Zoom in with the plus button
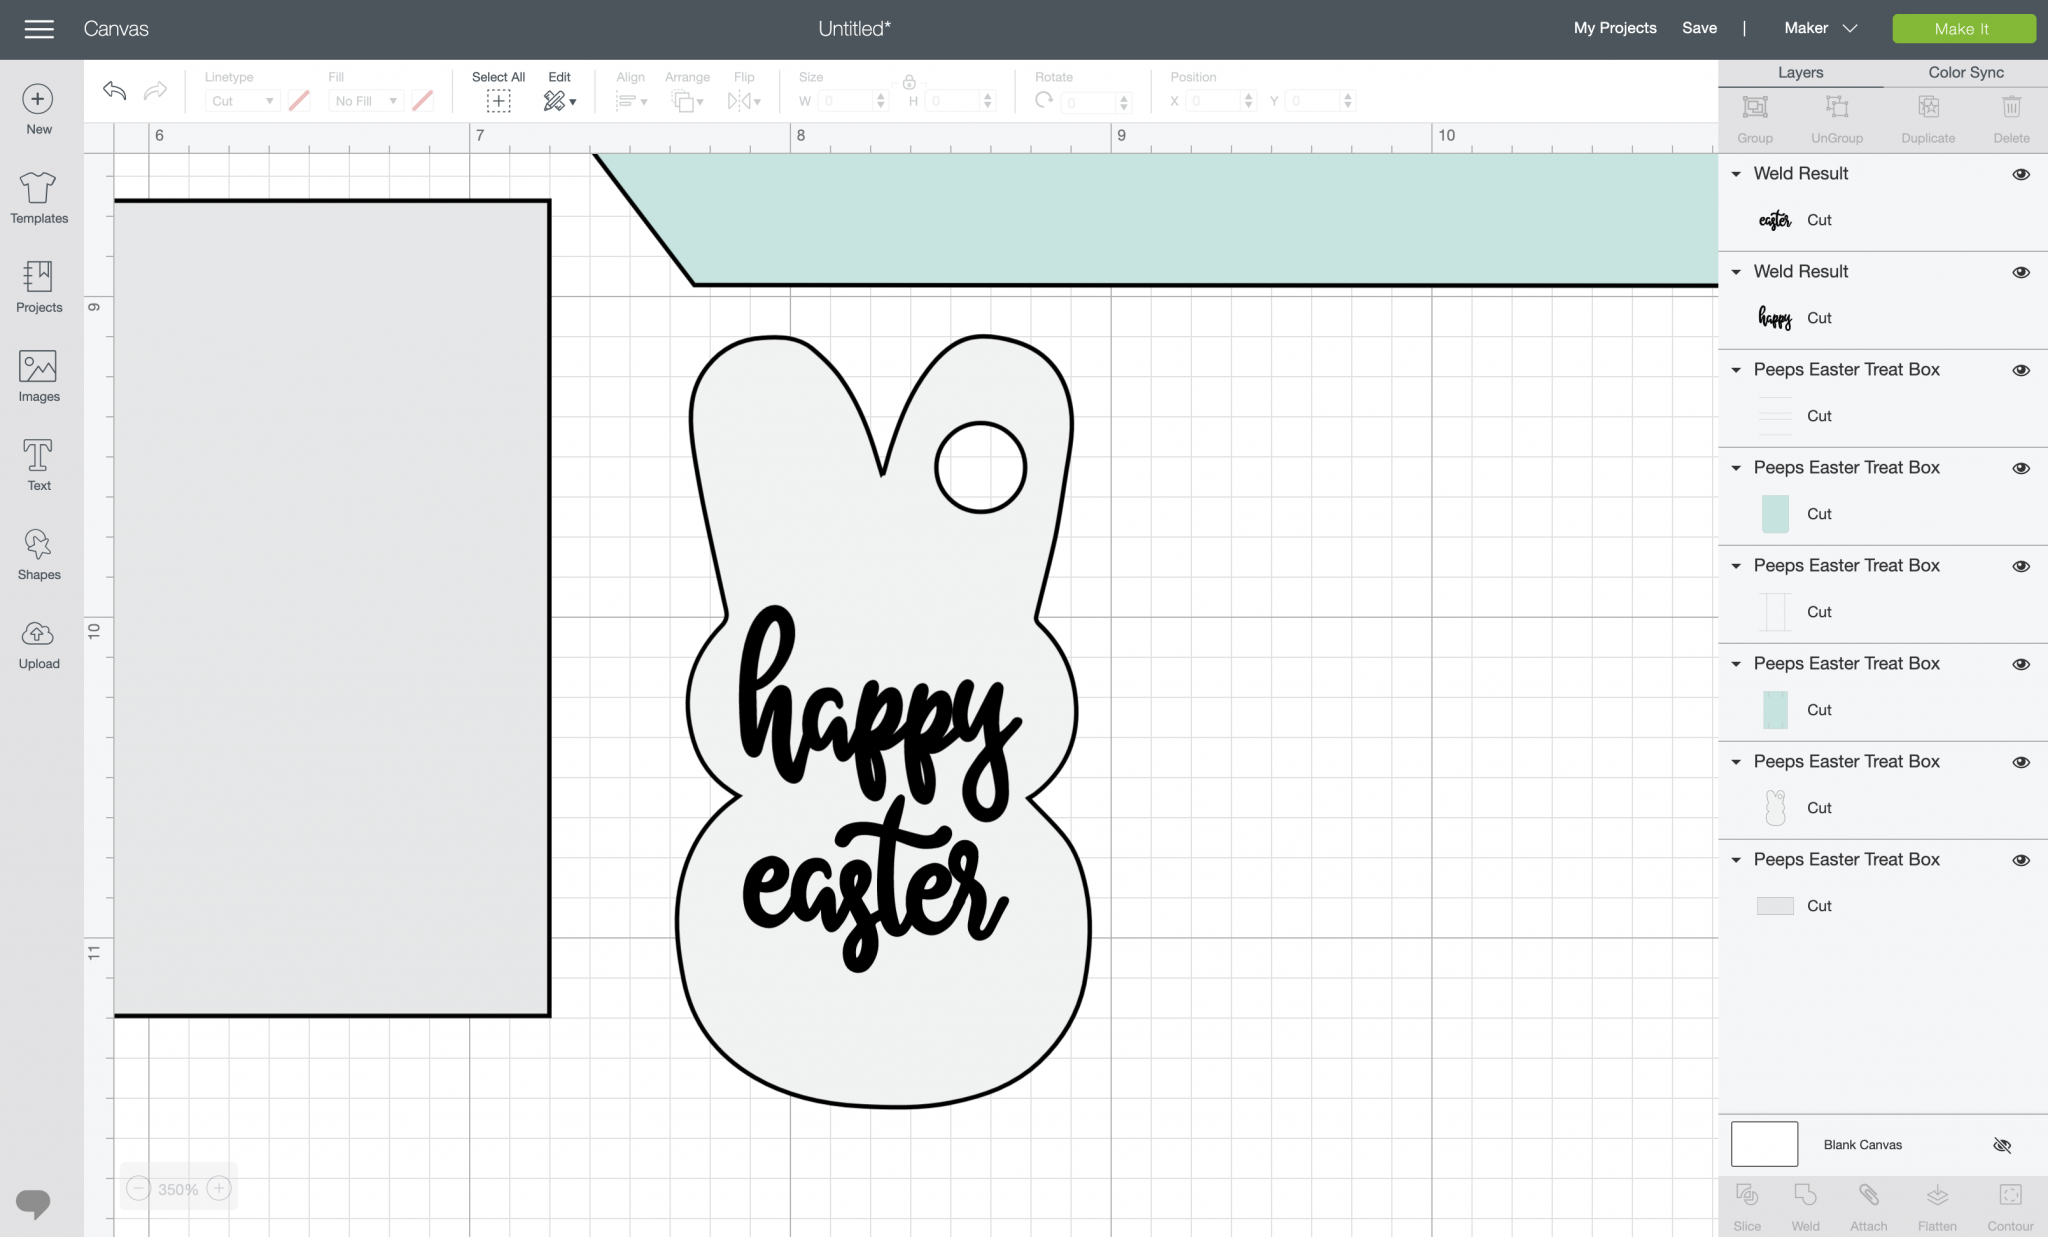Image resolution: width=2048 pixels, height=1237 pixels. click(219, 1189)
